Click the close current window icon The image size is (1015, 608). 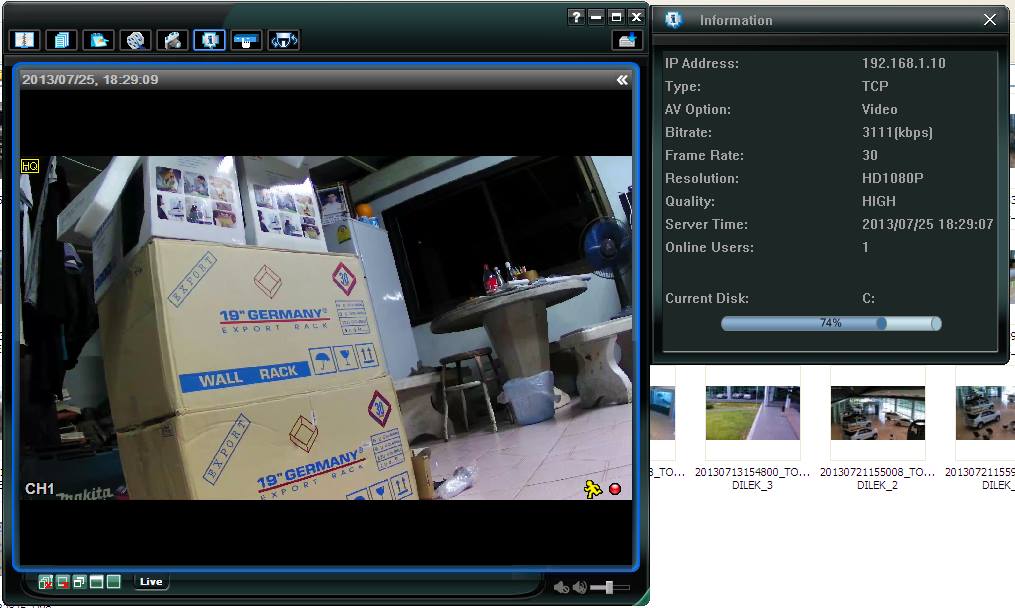pos(63,581)
